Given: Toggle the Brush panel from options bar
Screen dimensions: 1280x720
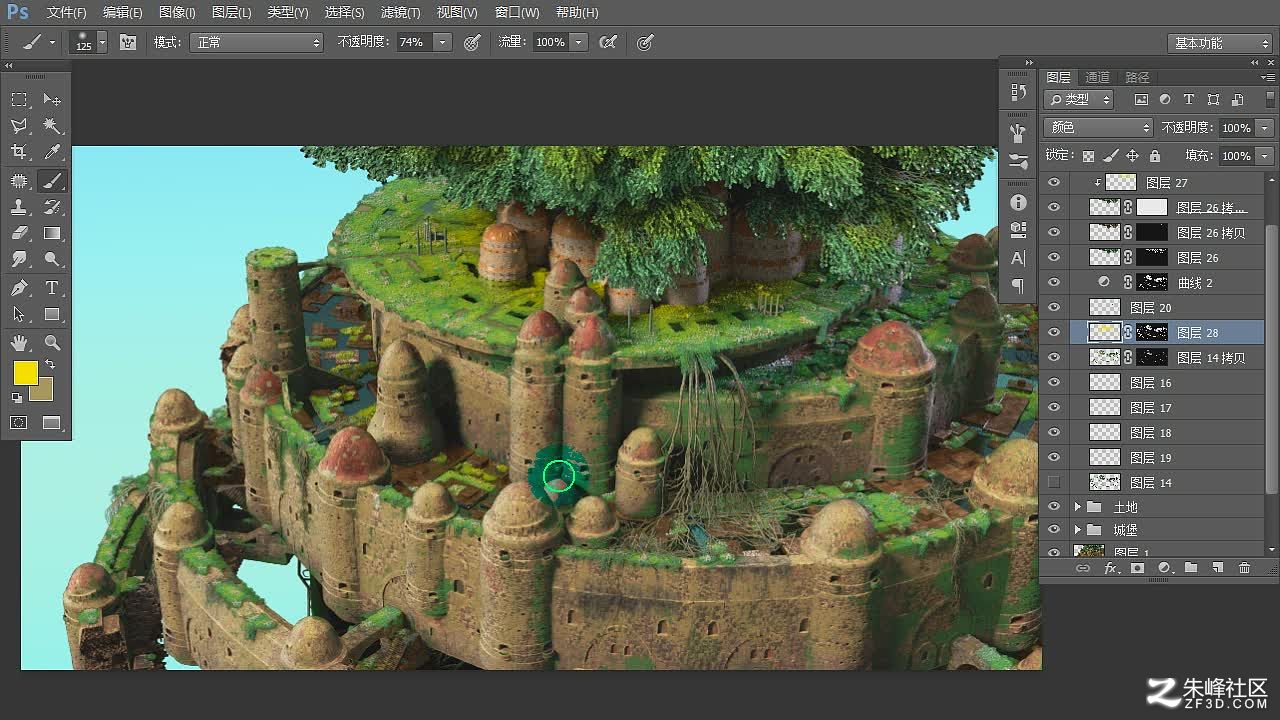Looking at the screenshot, I should [x=128, y=42].
